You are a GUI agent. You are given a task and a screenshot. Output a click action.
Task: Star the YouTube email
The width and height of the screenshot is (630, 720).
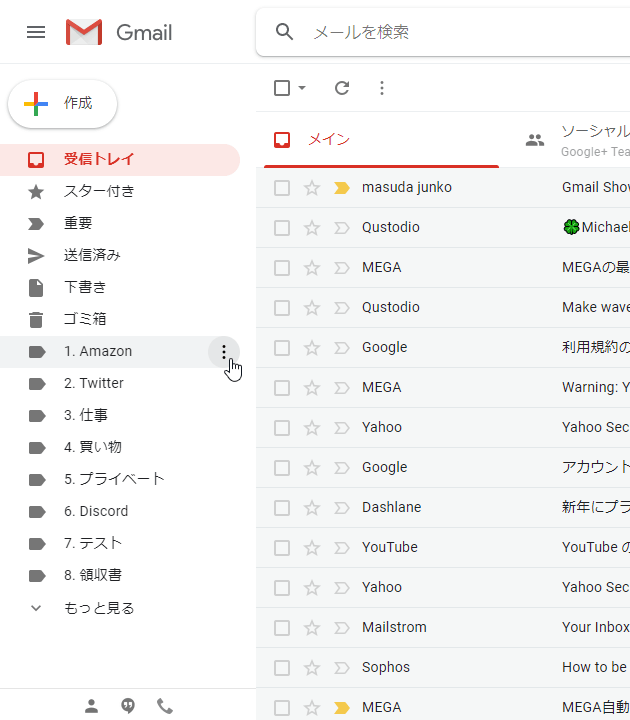312,548
